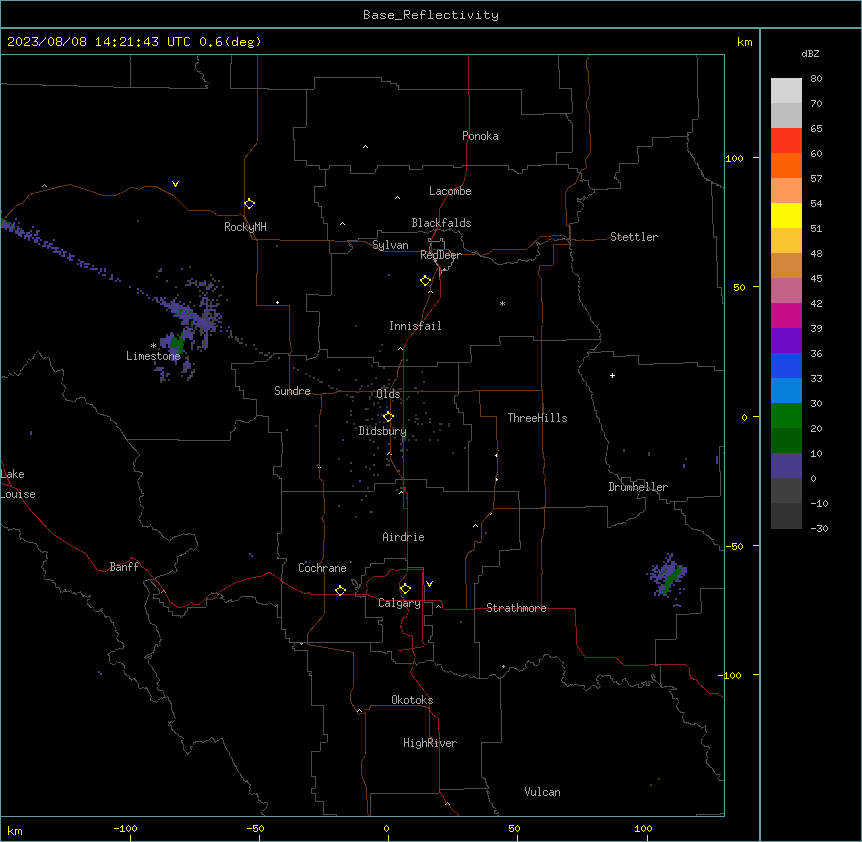The width and height of the screenshot is (862, 842).
Task: Click the RedDeer label
Action: click(x=440, y=255)
